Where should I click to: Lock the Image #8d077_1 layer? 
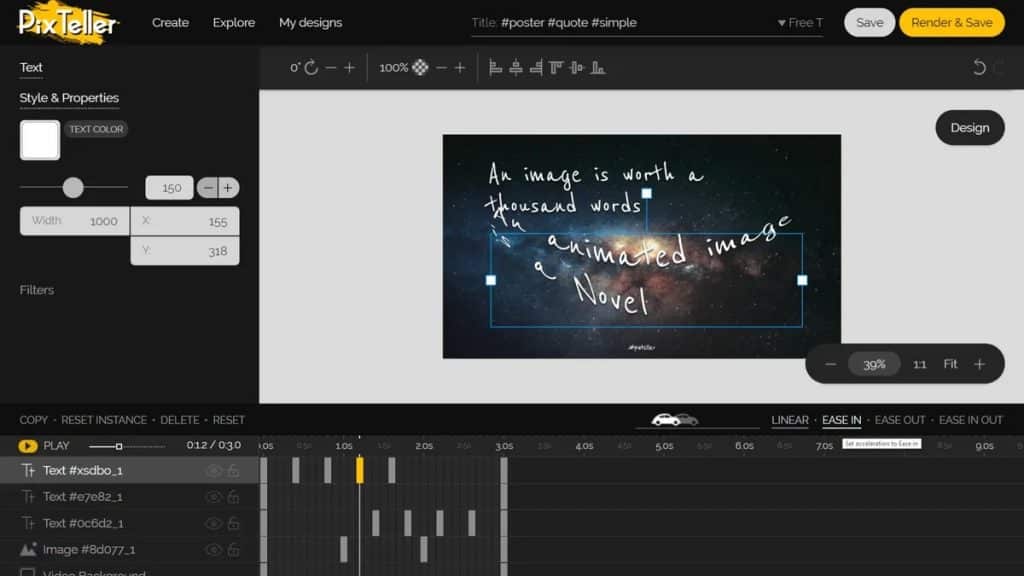coord(233,549)
